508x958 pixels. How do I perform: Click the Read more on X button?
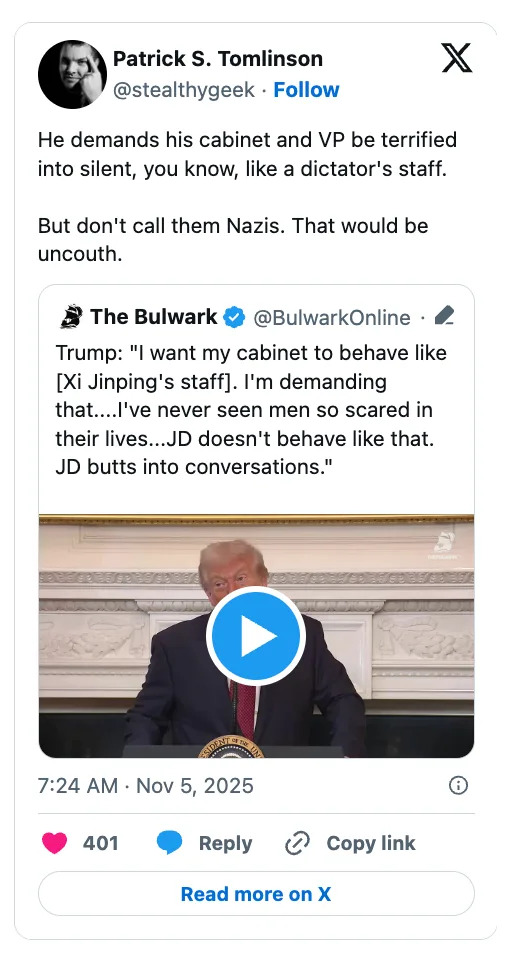(256, 894)
